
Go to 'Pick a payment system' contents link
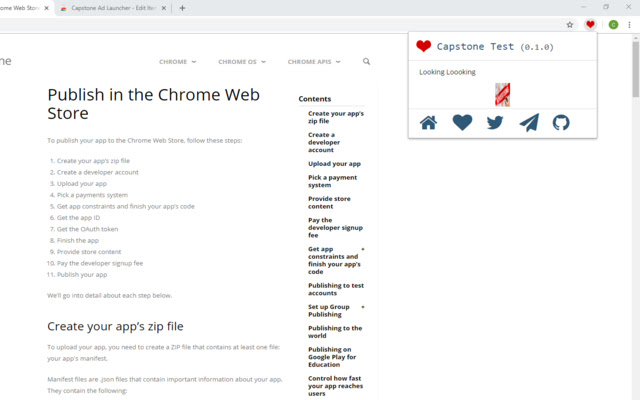click(x=332, y=181)
